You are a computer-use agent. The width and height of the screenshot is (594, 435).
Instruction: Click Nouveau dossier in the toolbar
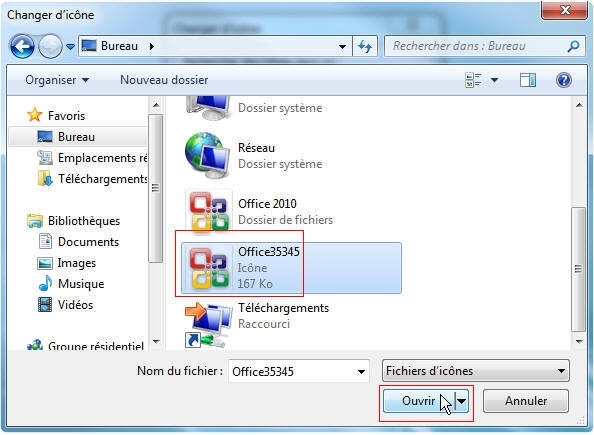tap(164, 80)
